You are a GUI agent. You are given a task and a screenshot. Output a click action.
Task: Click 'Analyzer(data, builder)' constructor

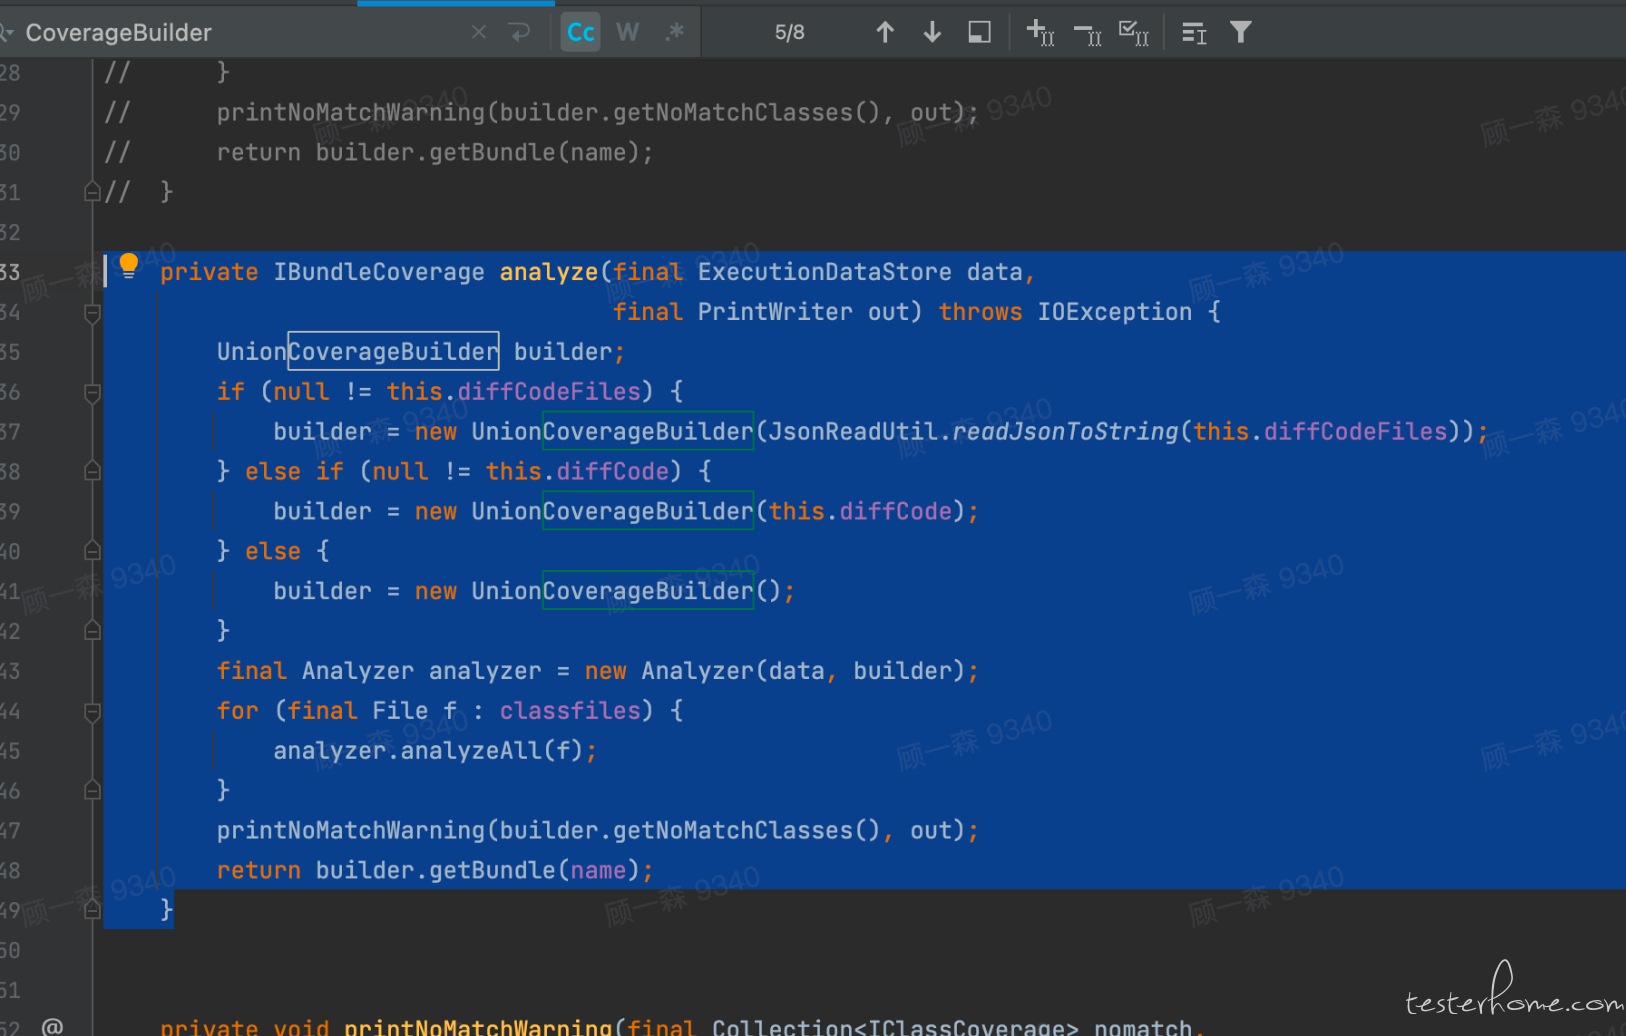coord(803,671)
